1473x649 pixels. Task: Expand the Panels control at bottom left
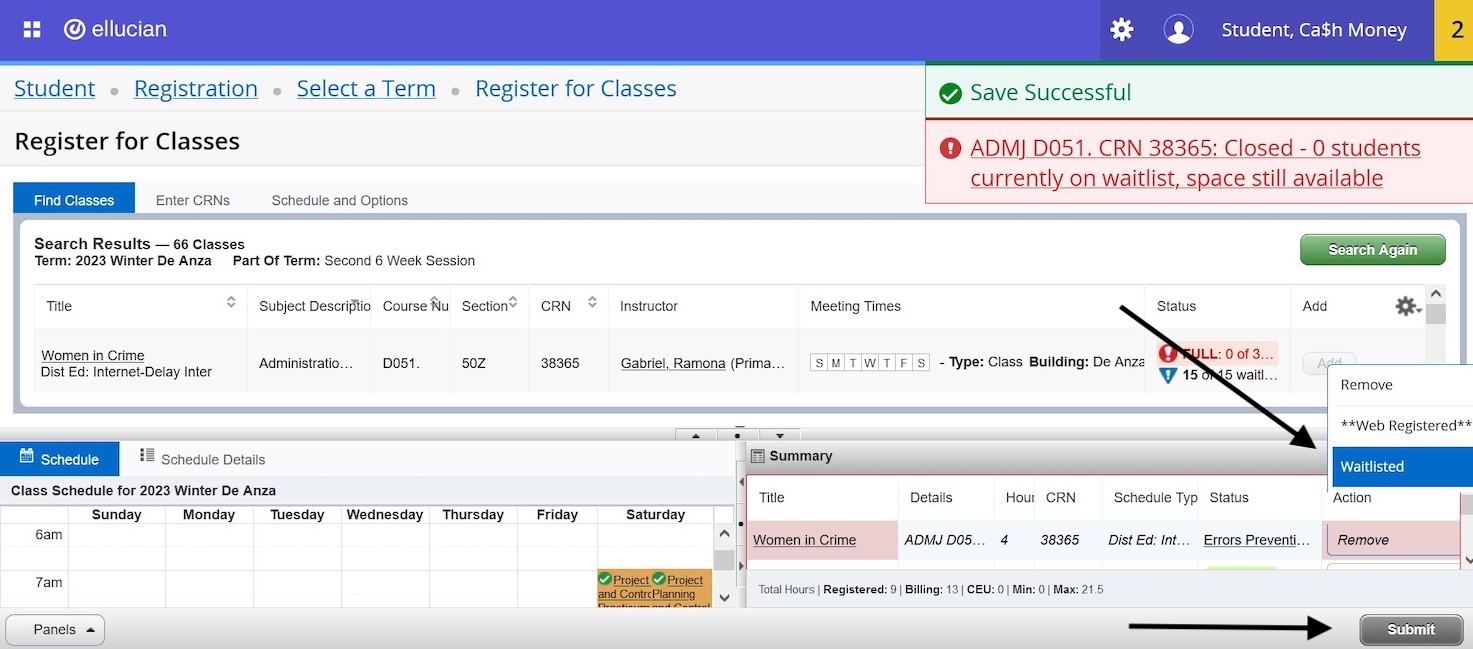click(54, 629)
